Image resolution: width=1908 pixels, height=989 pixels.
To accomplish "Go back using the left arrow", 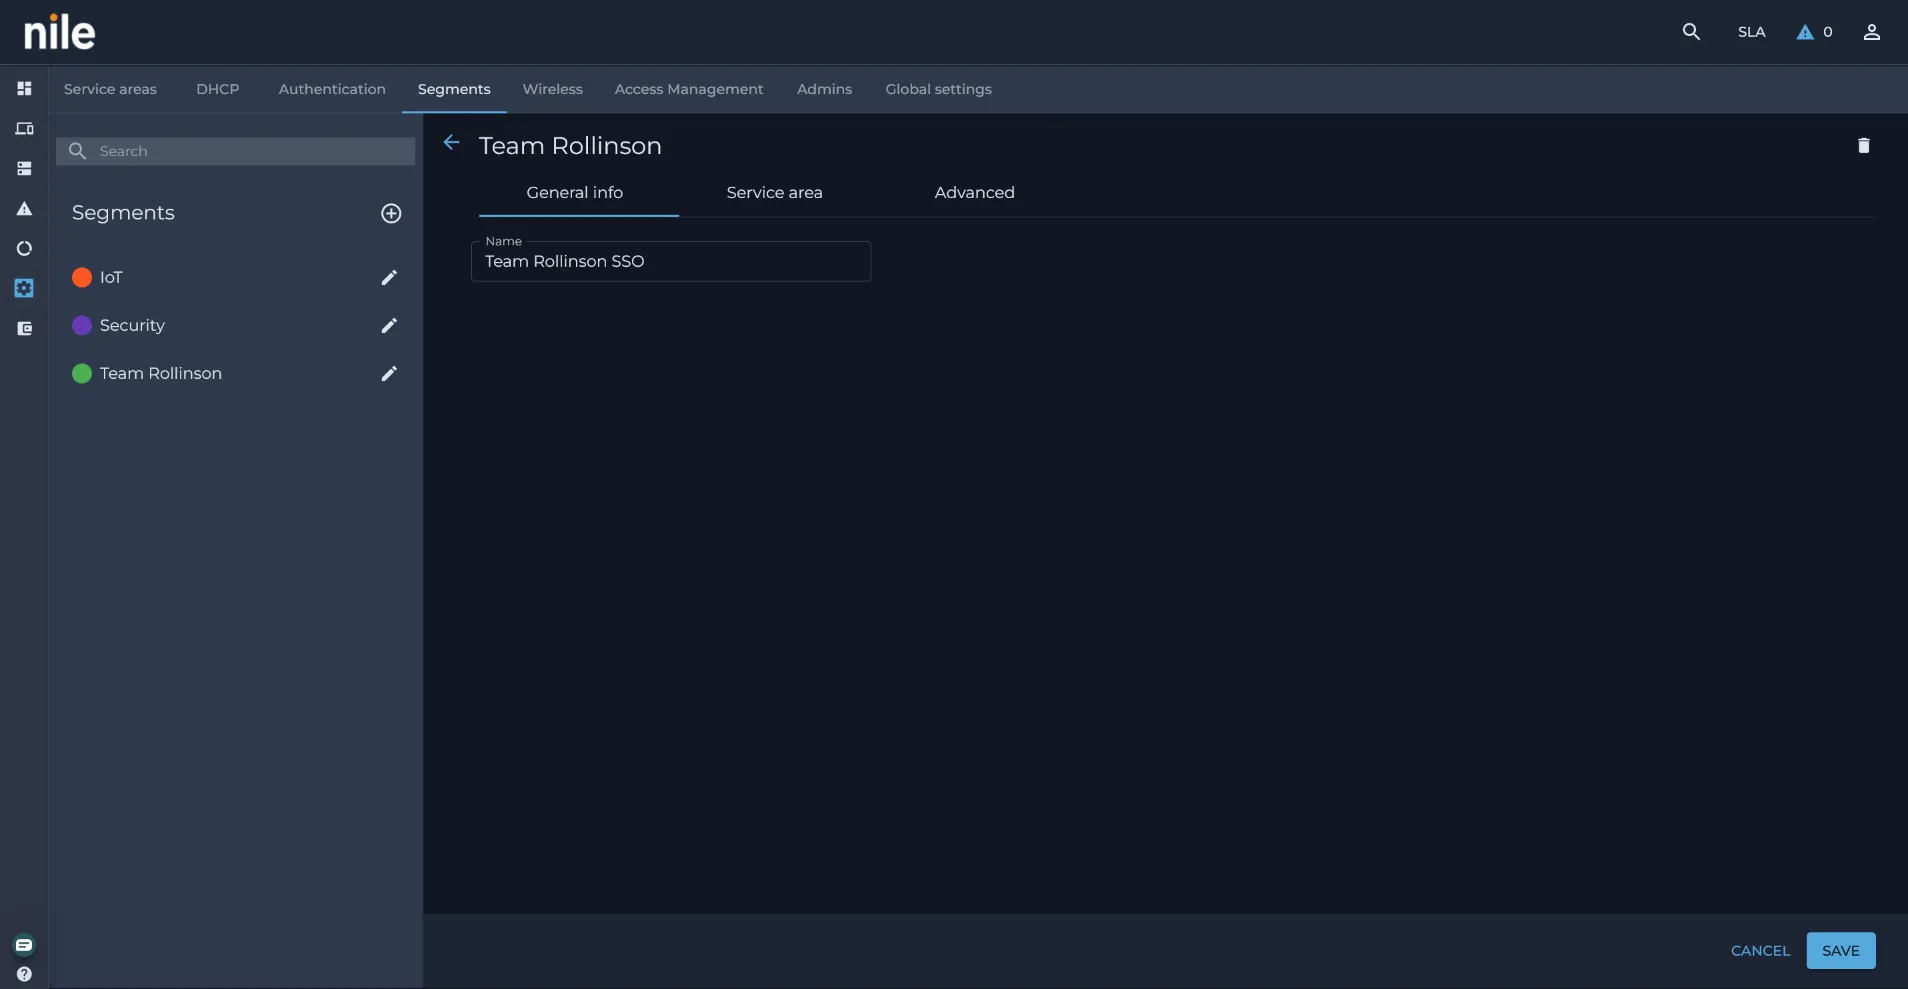I will click(451, 143).
